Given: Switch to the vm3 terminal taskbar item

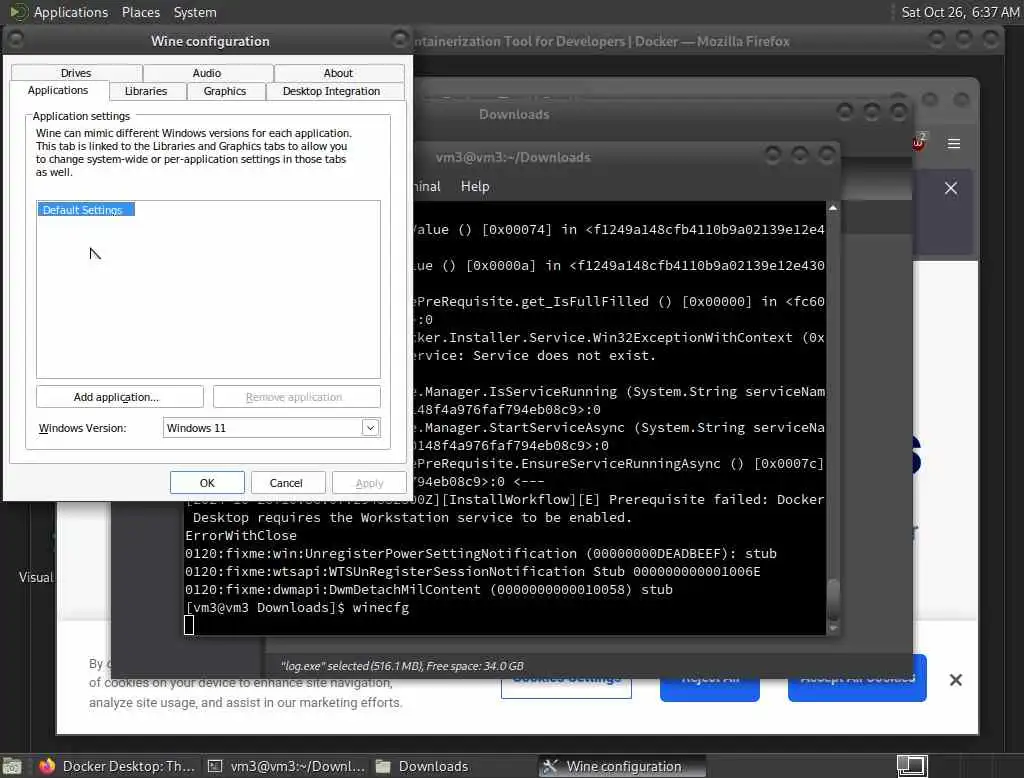Looking at the screenshot, I should [x=286, y=766].
